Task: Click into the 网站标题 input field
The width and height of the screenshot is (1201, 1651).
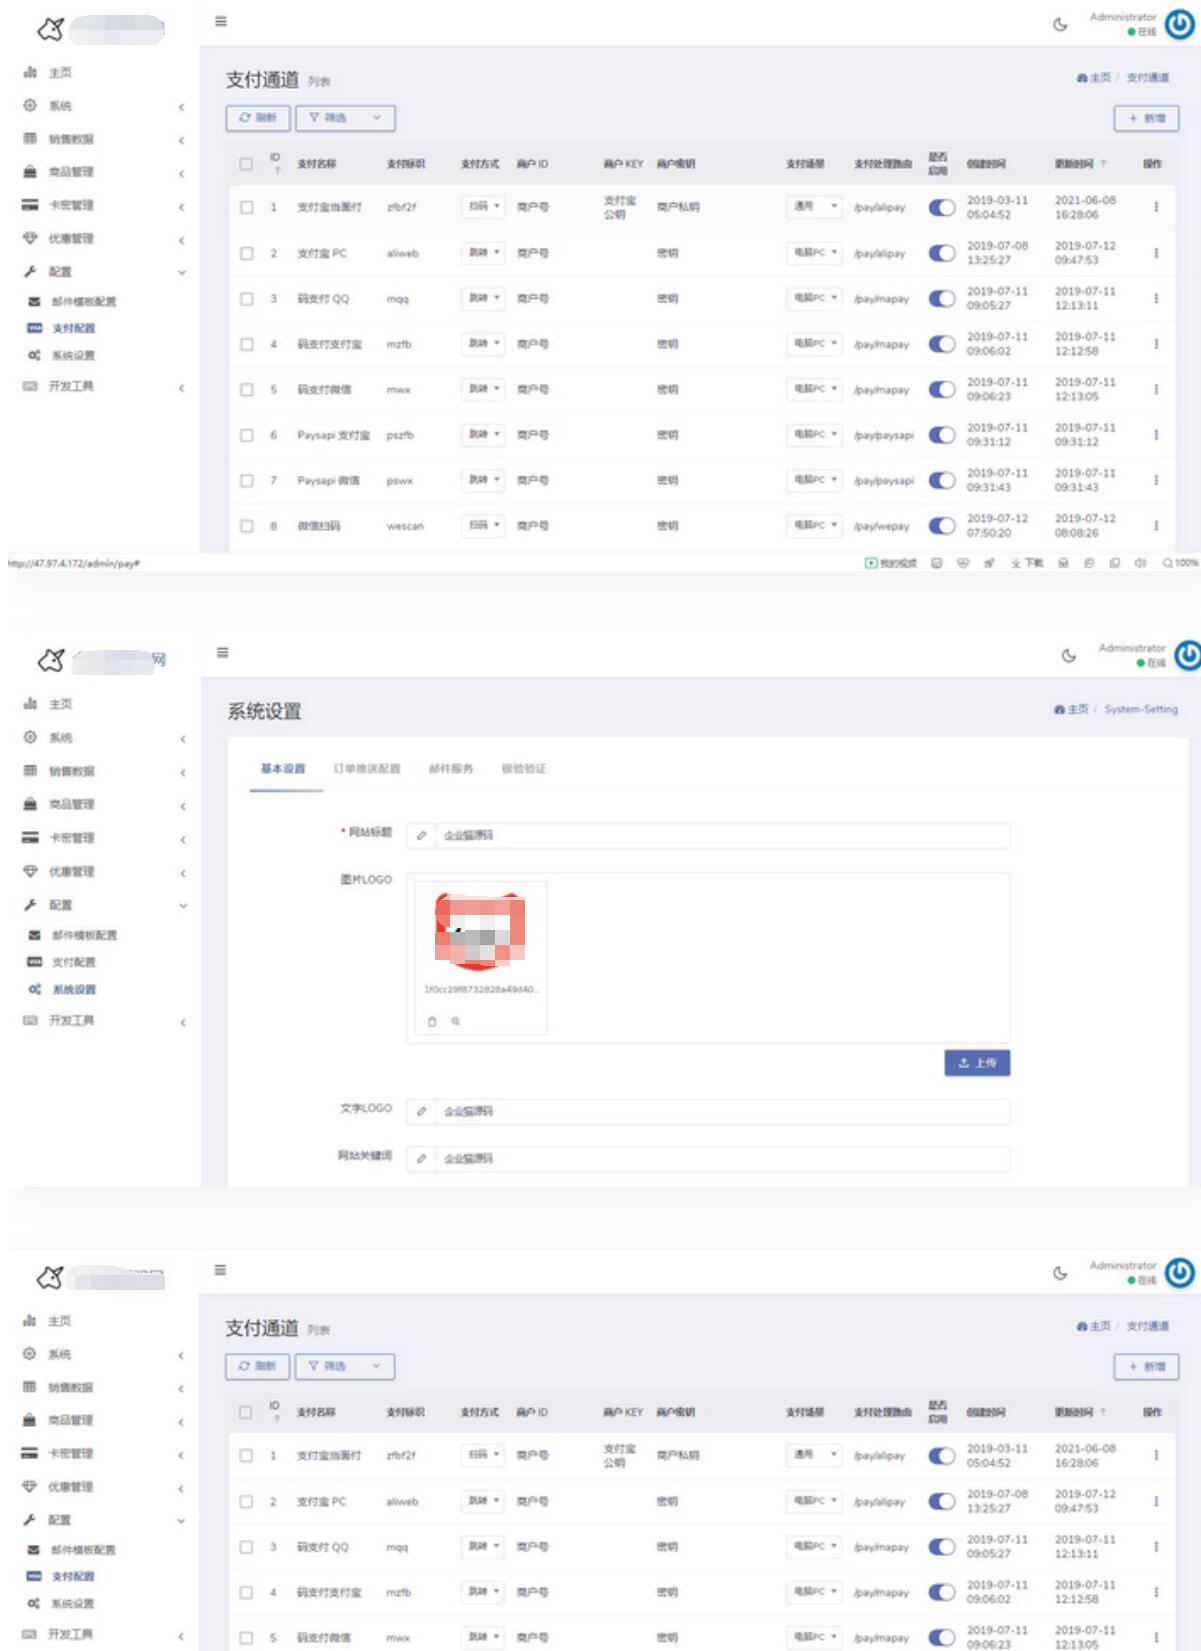Action: 720,835
